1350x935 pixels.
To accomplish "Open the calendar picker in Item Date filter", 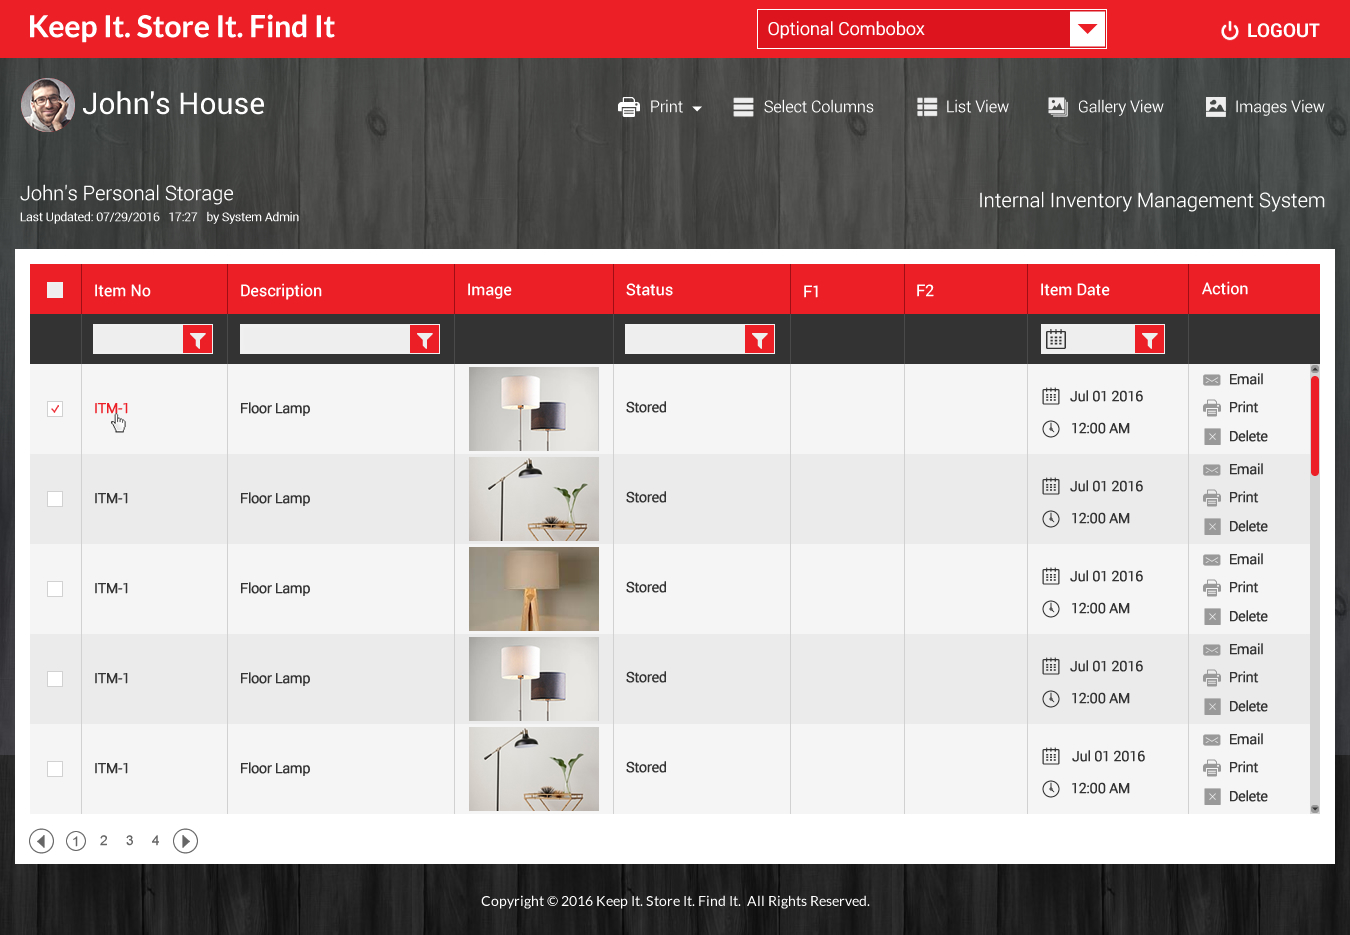I will click(x=1056, y=340).
